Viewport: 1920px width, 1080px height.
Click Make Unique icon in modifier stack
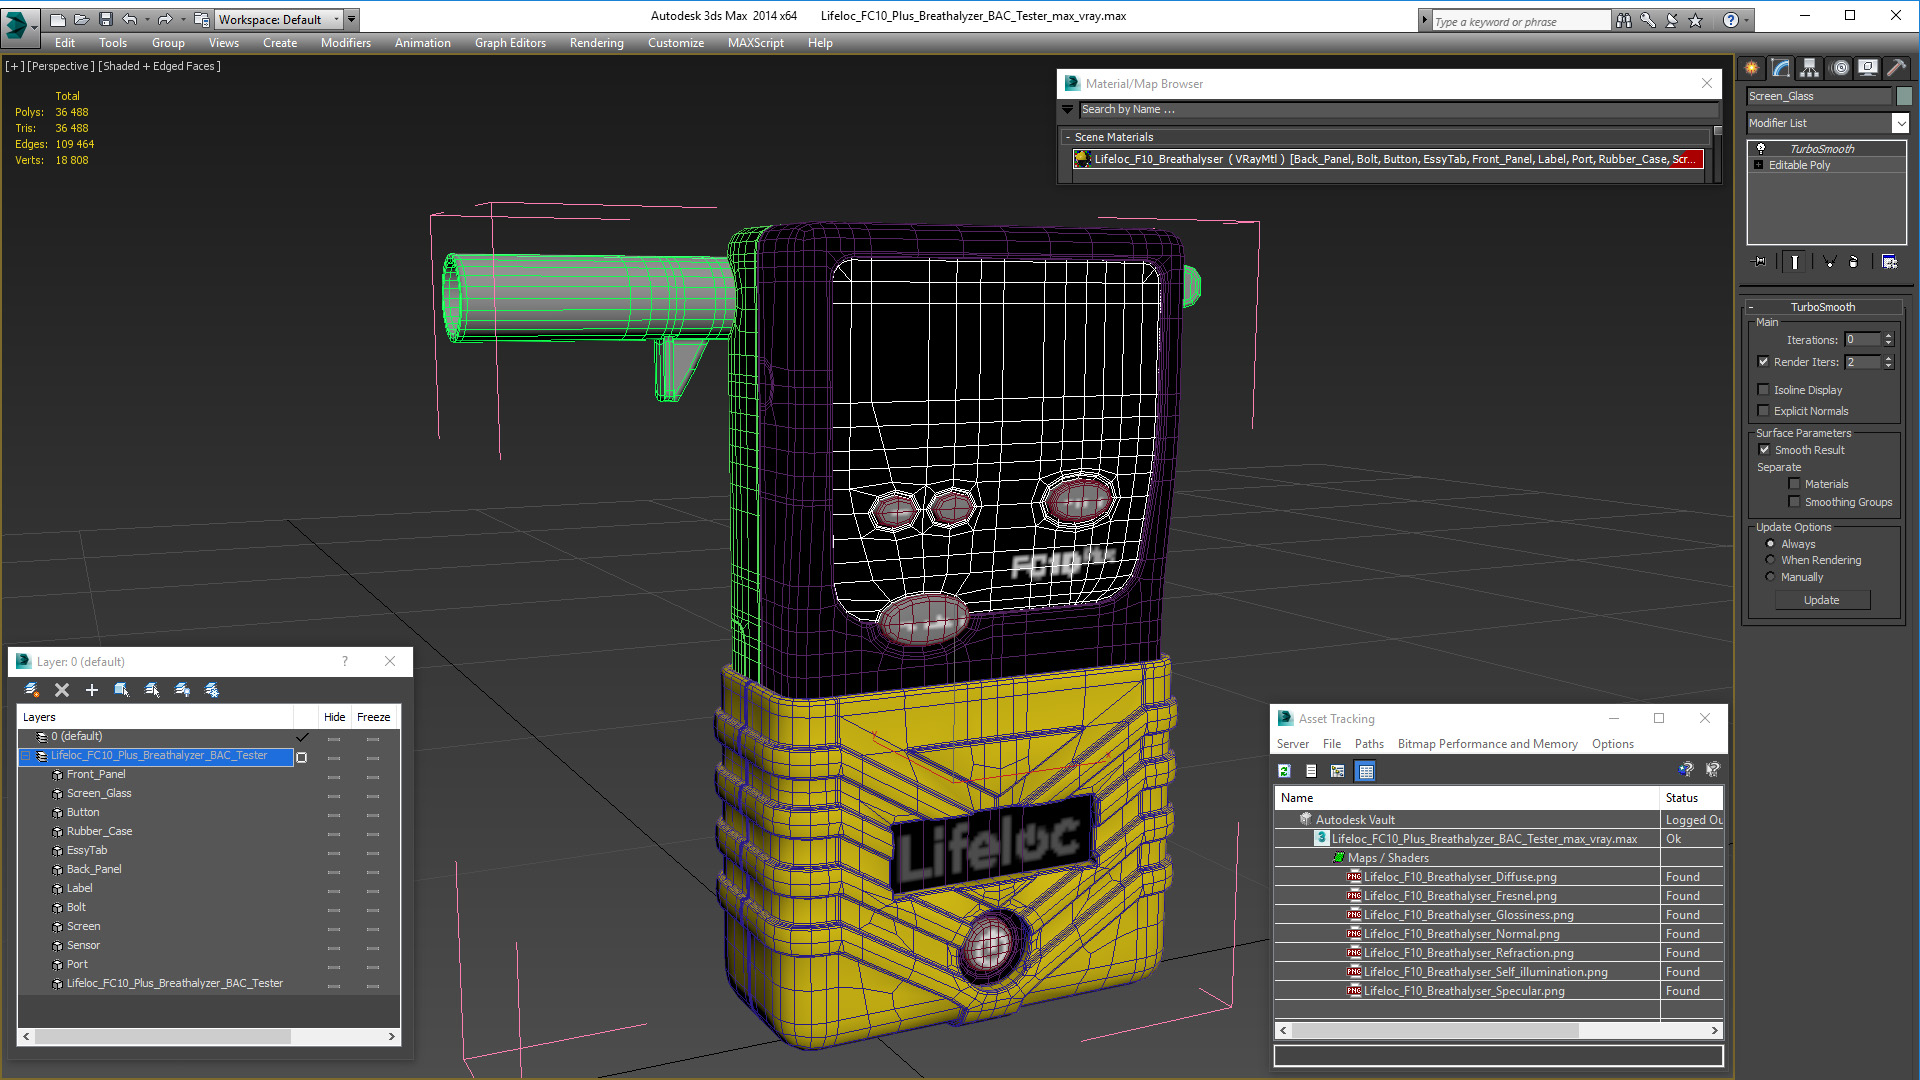[x=1829, y=262]
